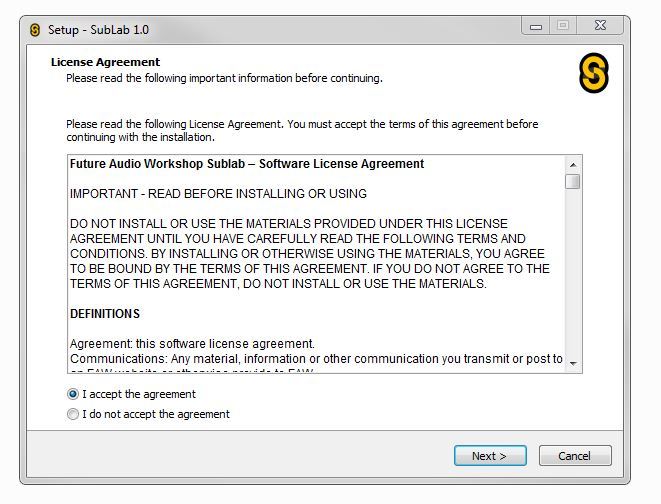The image size is (661, 504).
Task: Choose "I do not accept the agreement"
Action: (73, 414)
